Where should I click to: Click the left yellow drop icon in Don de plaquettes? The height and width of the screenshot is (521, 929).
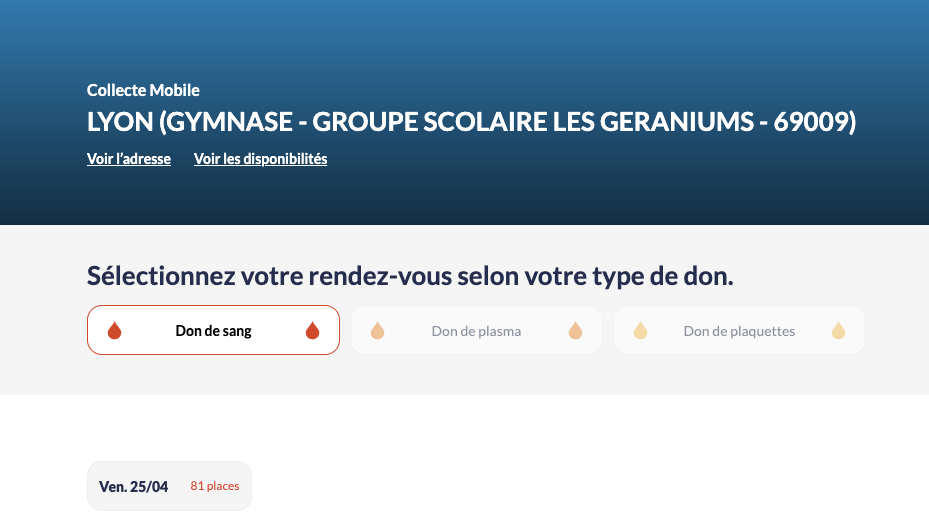(640, 331)
